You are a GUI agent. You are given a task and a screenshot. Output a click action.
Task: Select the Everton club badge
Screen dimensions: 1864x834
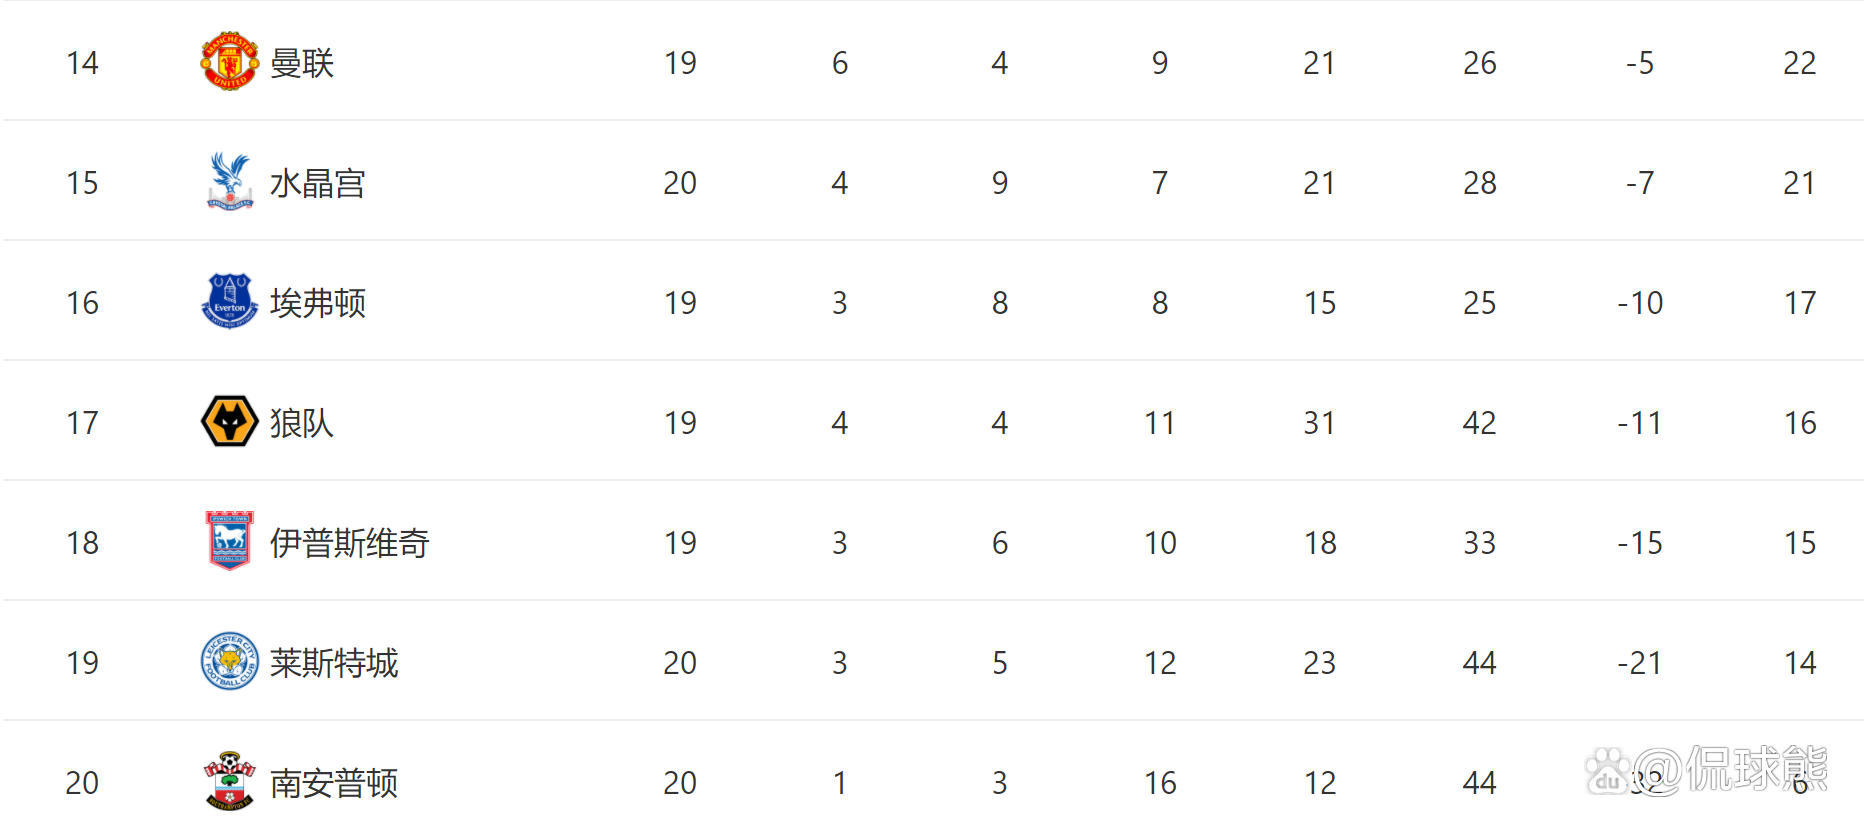(x=229, y=302)
